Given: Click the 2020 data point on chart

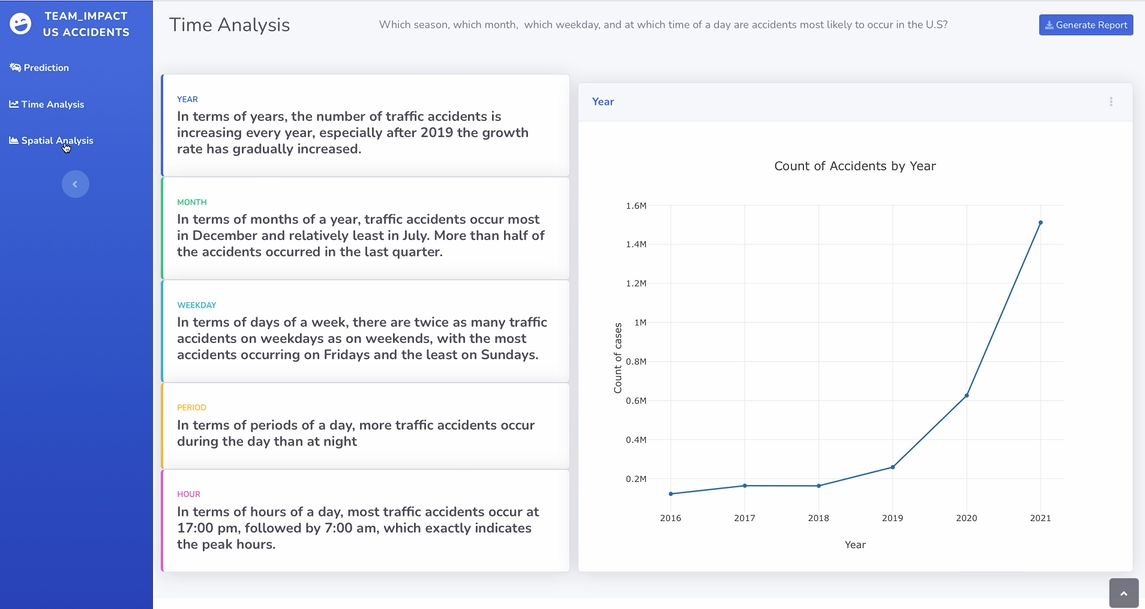Looking at the screenshot, I should click(x=966, y=396).
